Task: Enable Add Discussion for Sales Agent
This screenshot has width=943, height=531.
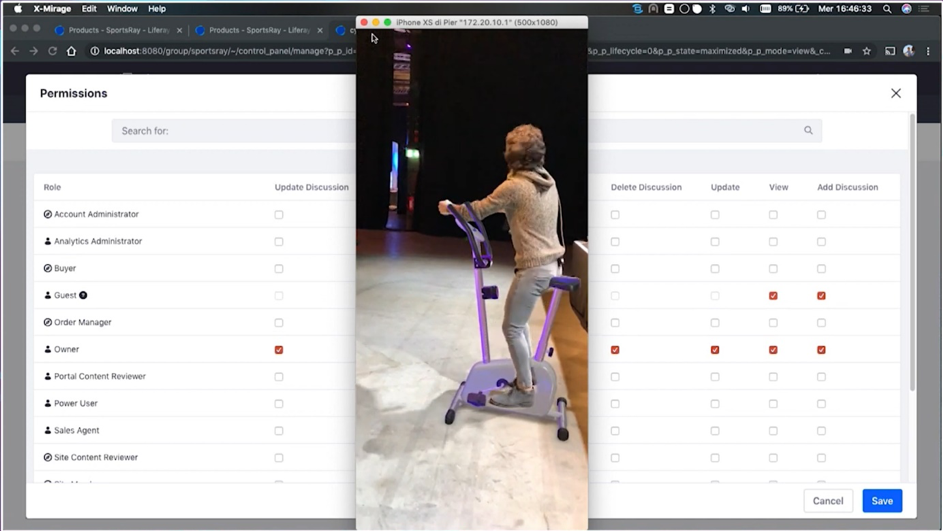Action: coord(822,431)
